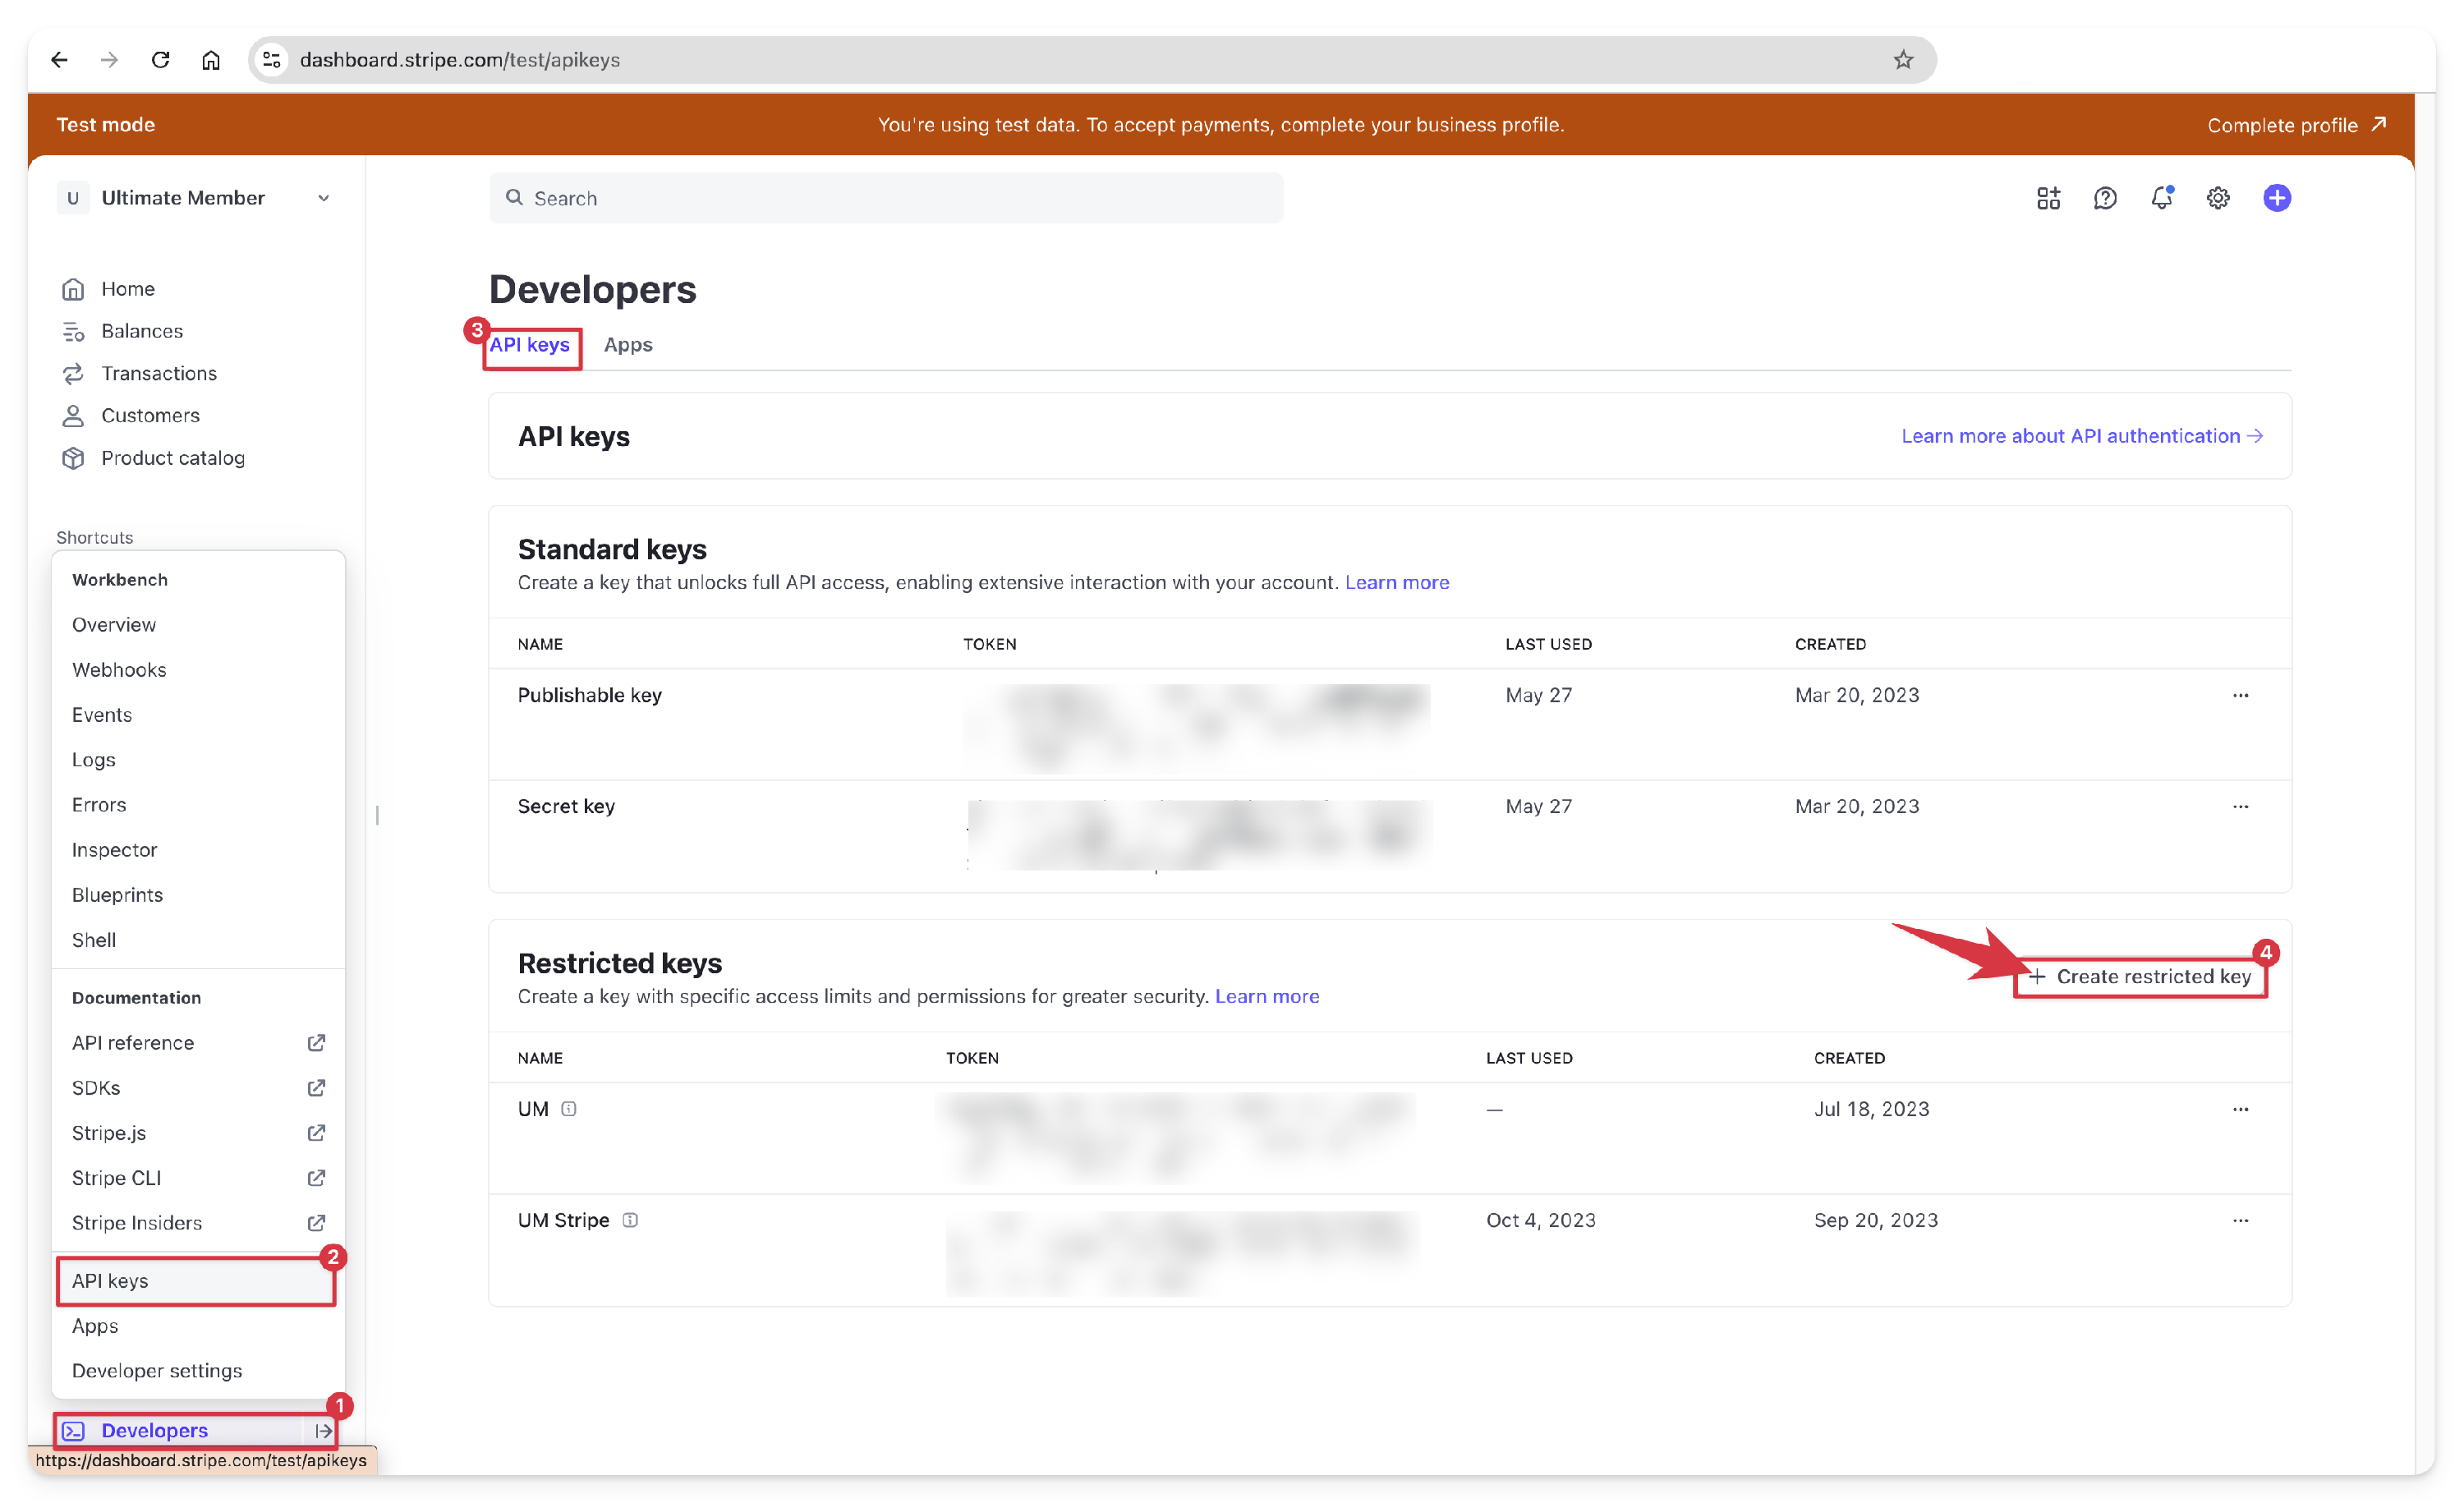
Task: Click the Jul 18, 2023 created date
Action: 1872,1109
